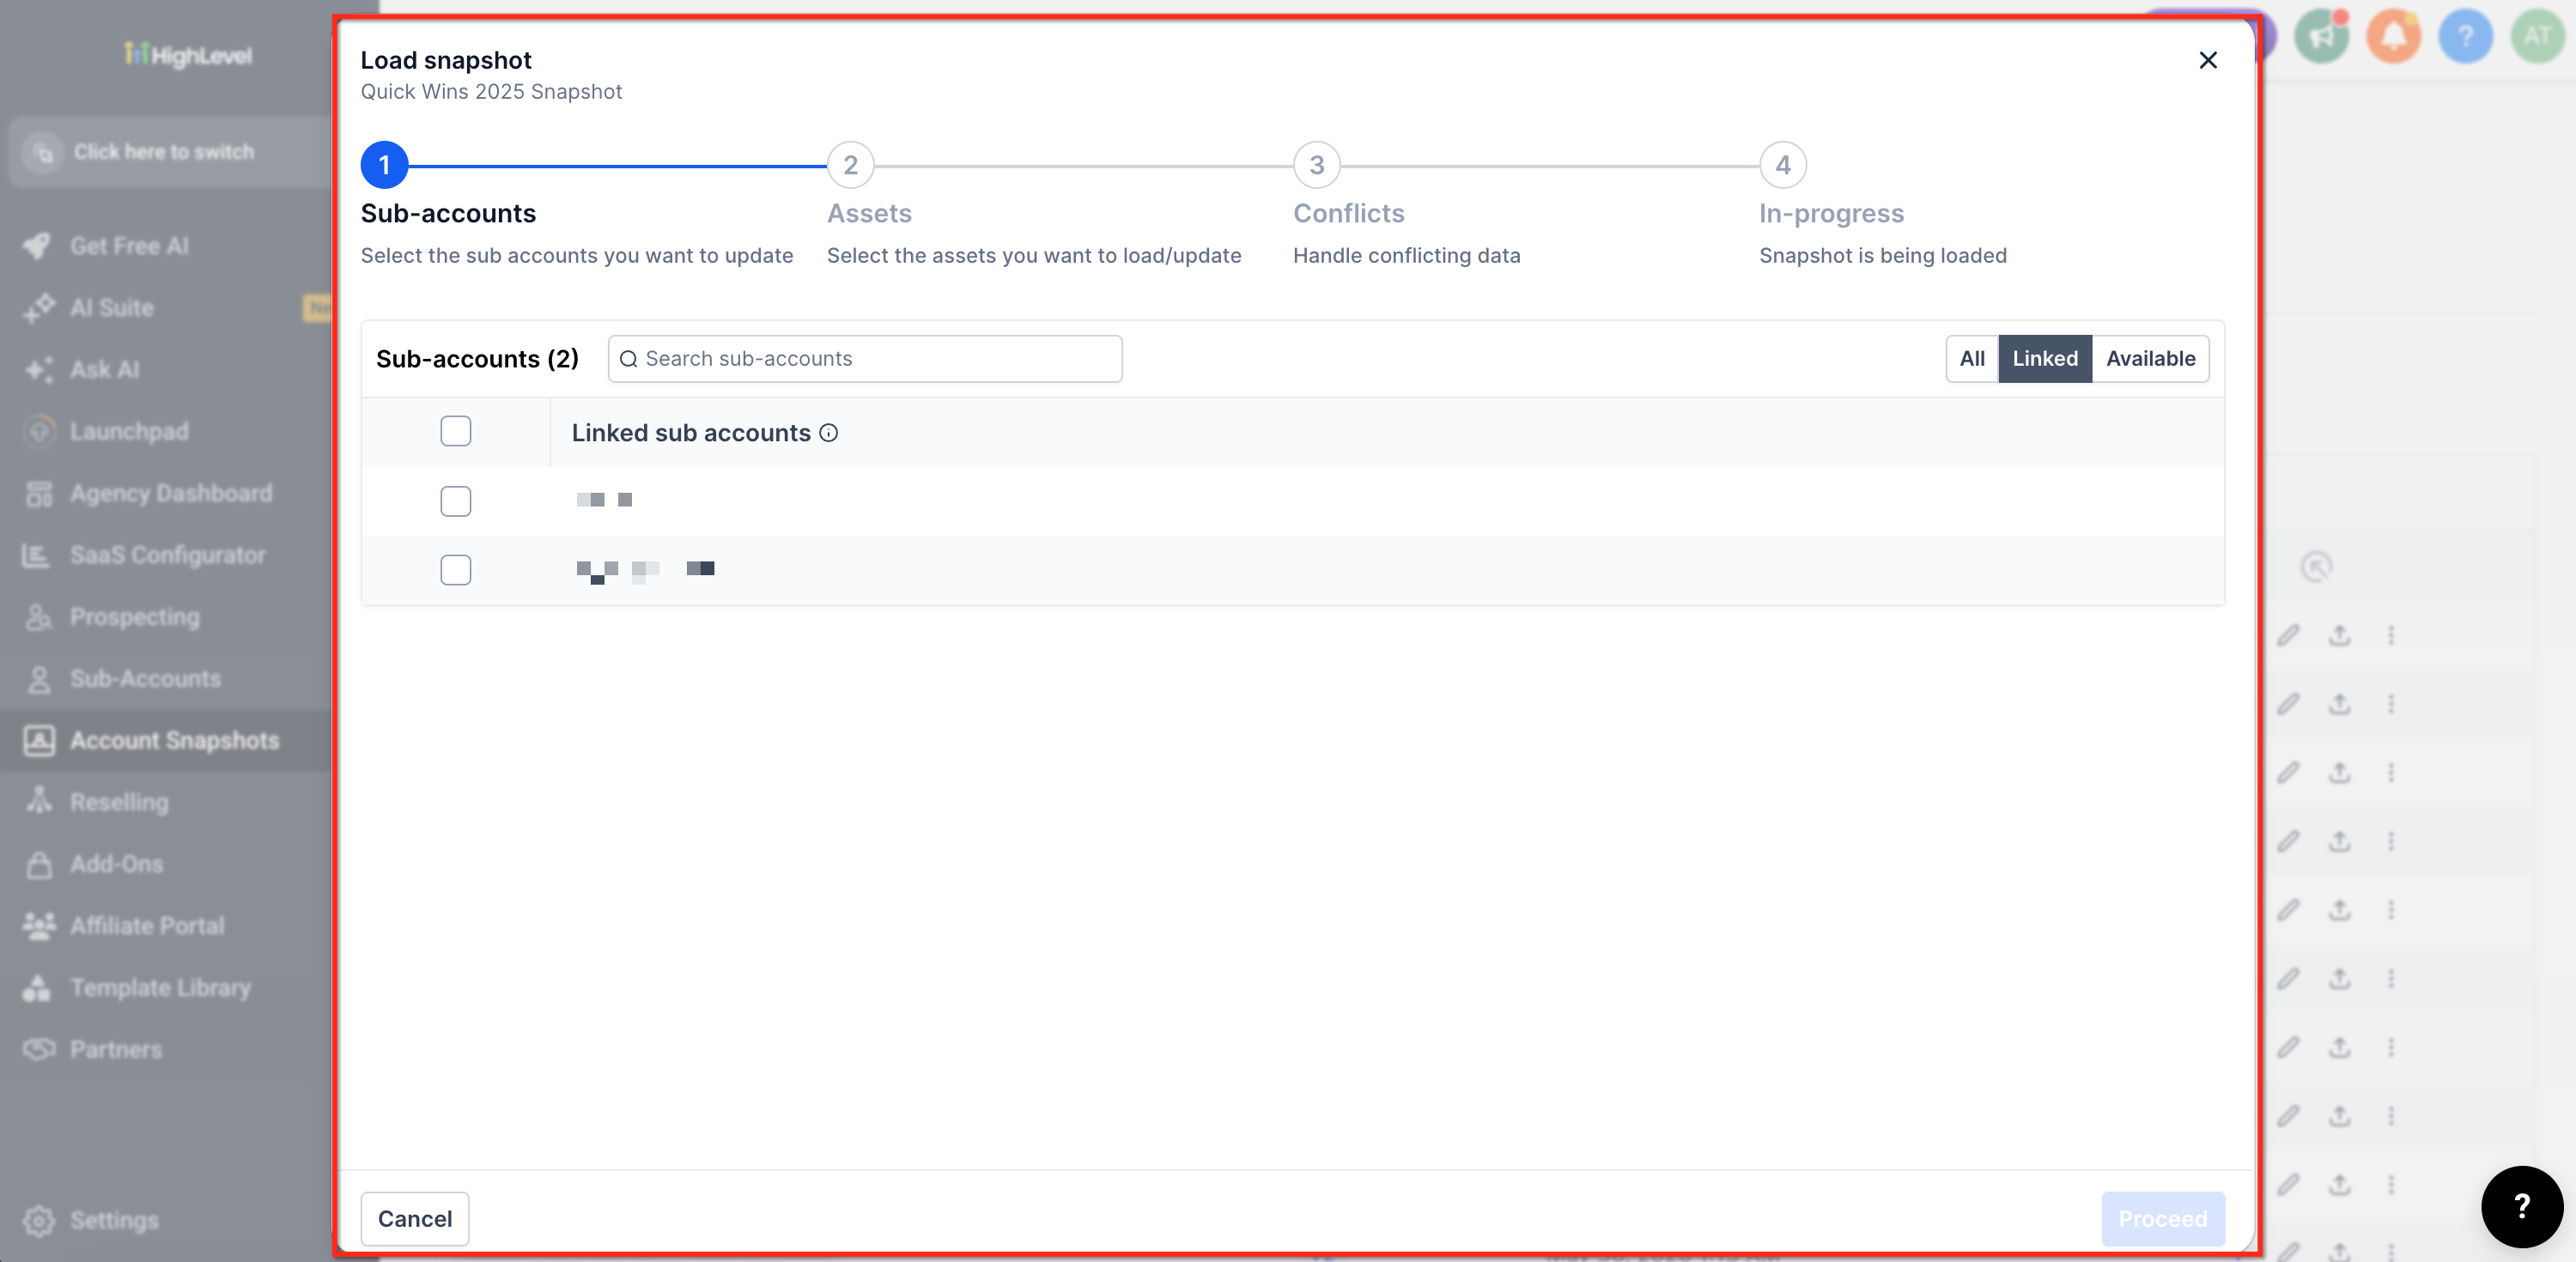Show All sub-accounts filter tab

coord(1972,359)
